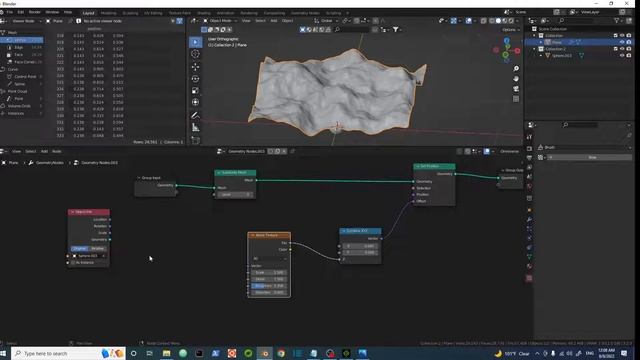
Task: Click the viewport zoom magnifier icon
Action: pos(516,69)
